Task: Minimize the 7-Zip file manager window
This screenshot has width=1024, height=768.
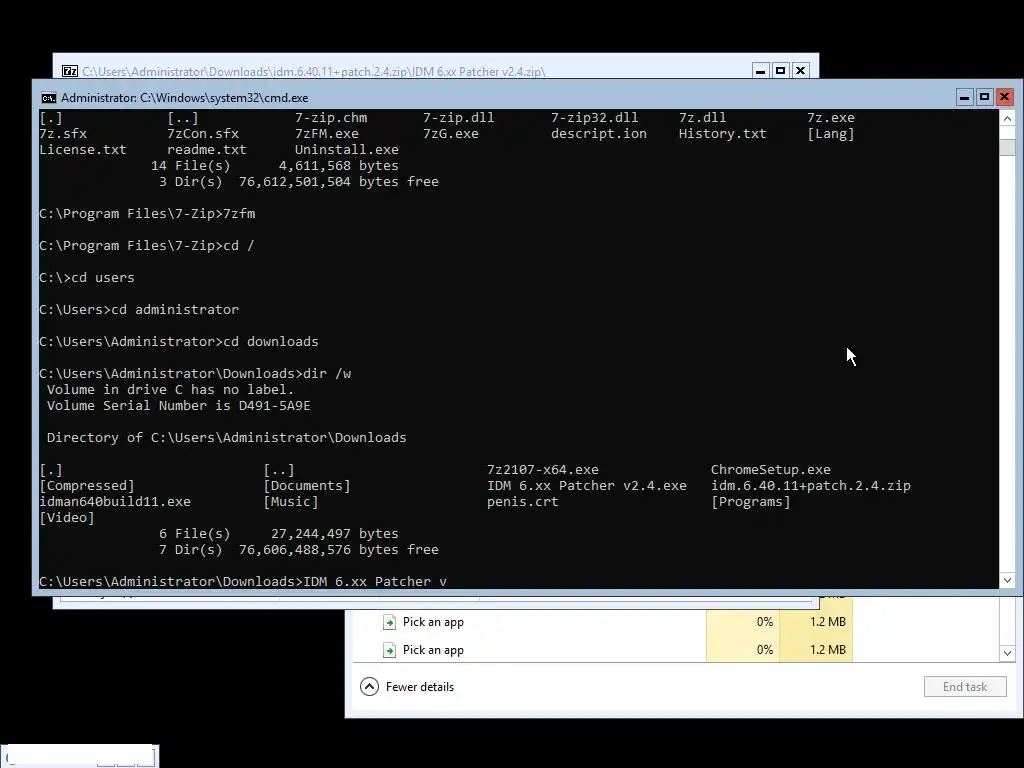Action: click(x=760, y=71)
